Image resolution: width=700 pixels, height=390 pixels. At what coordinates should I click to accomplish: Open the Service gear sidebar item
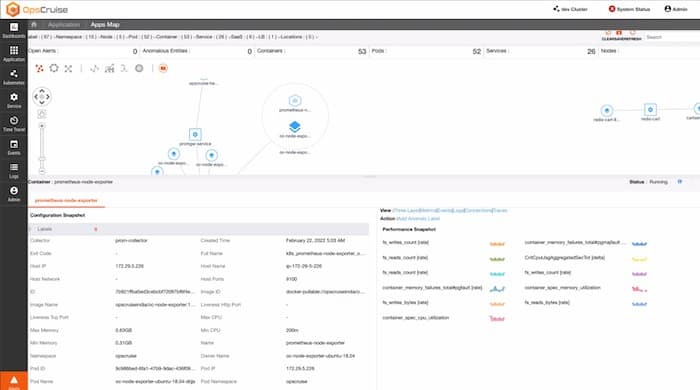pos(14,100)
